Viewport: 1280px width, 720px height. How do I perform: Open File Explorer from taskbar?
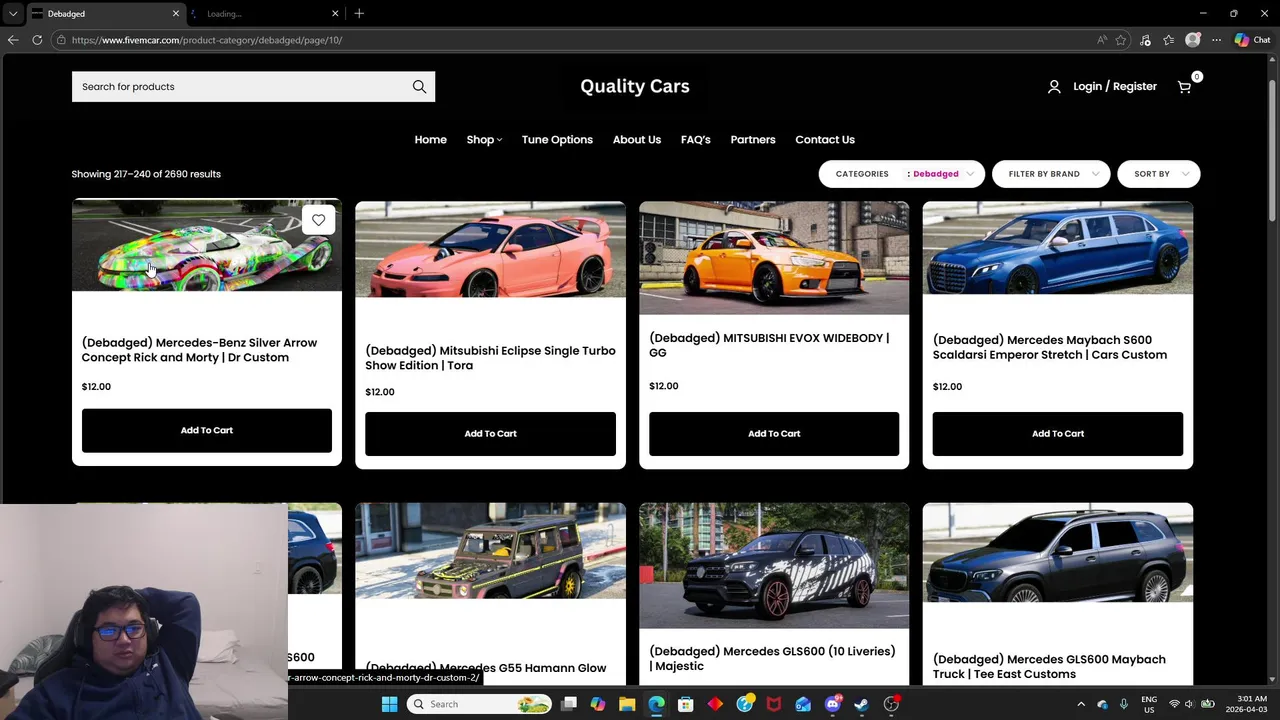click(x=627, y=704)
